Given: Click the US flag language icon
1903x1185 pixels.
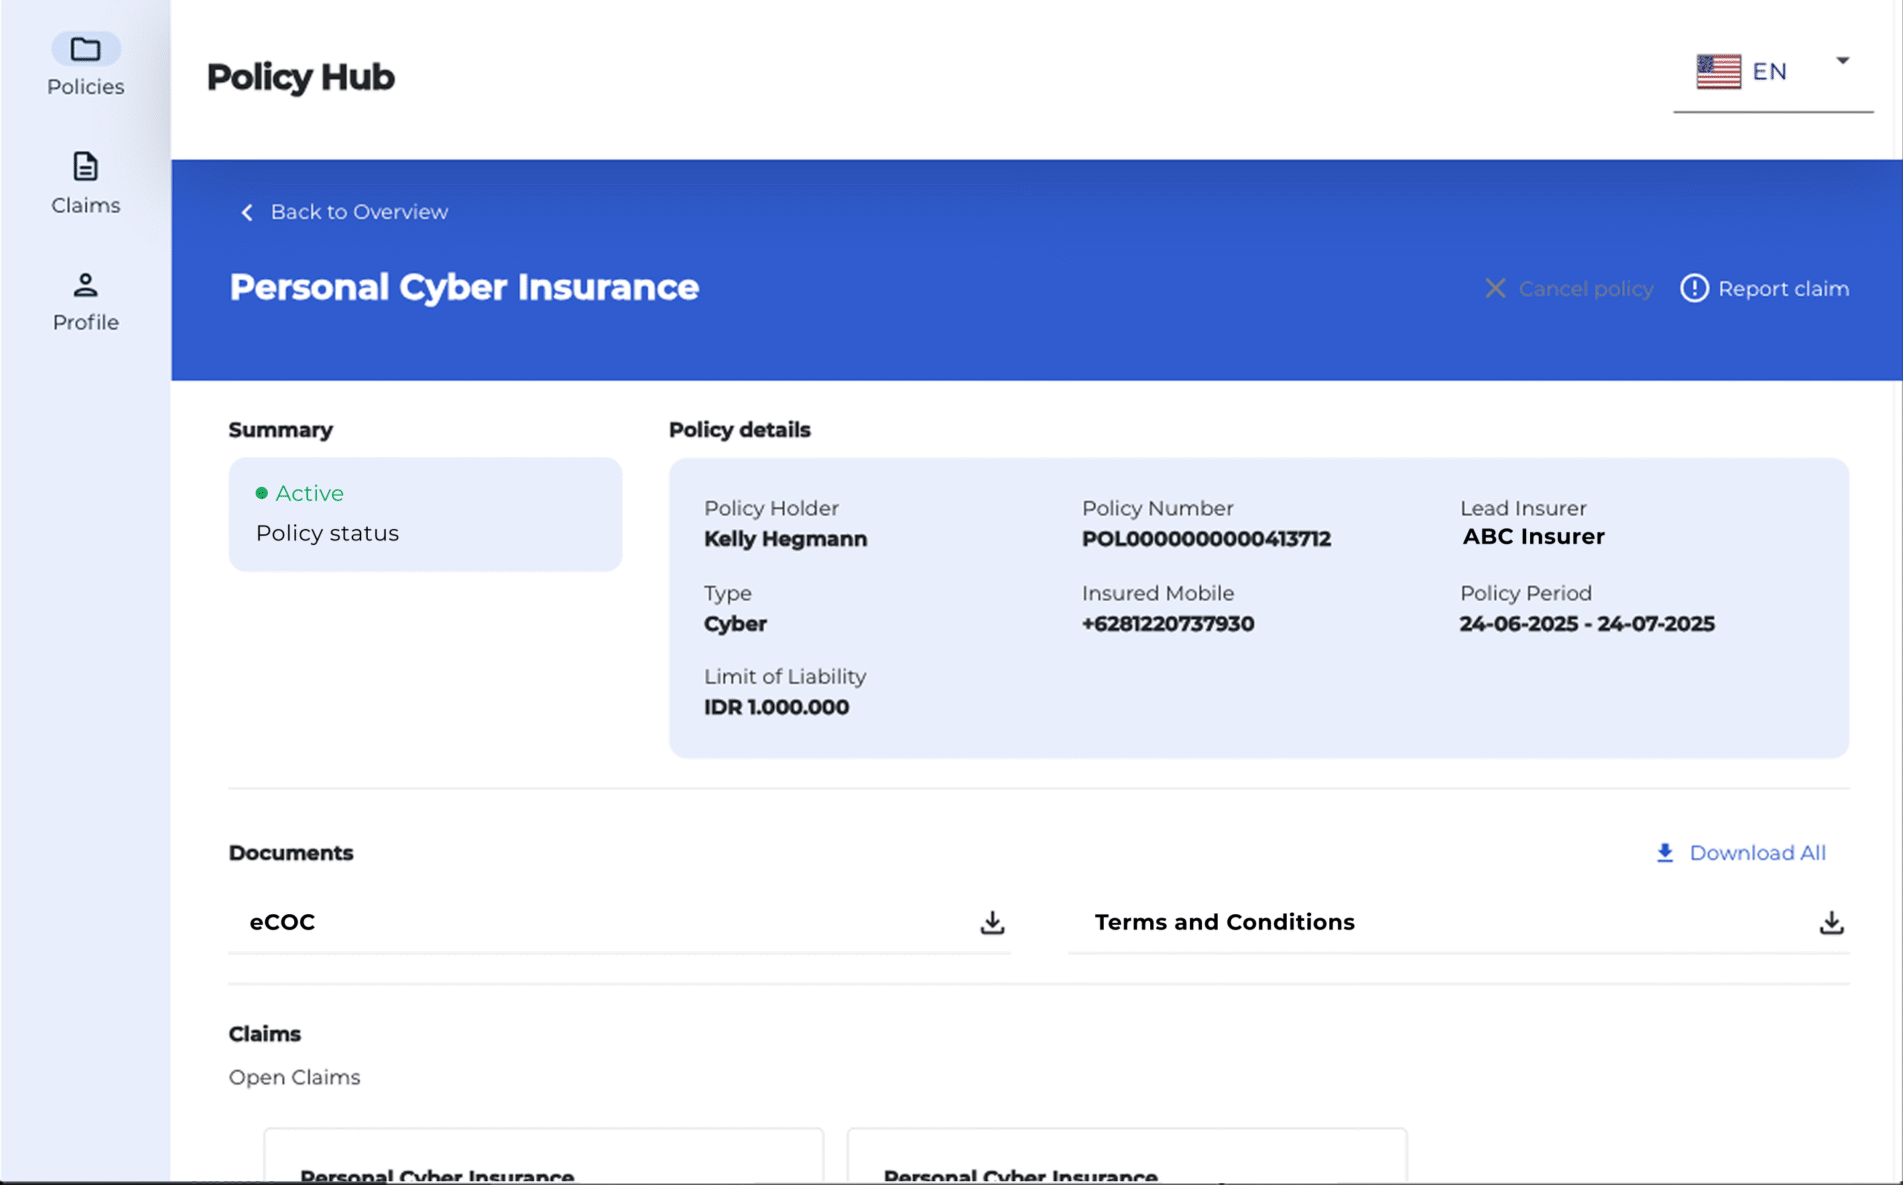Looking at the screenshot, I should [1718, 71].
